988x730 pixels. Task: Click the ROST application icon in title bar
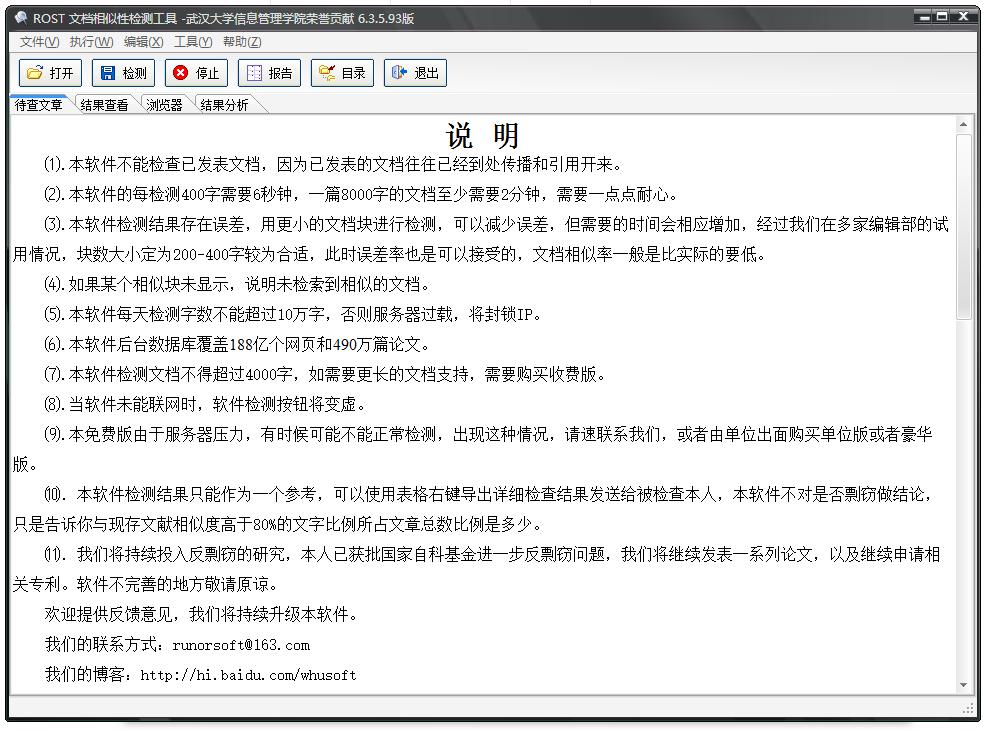20,18
